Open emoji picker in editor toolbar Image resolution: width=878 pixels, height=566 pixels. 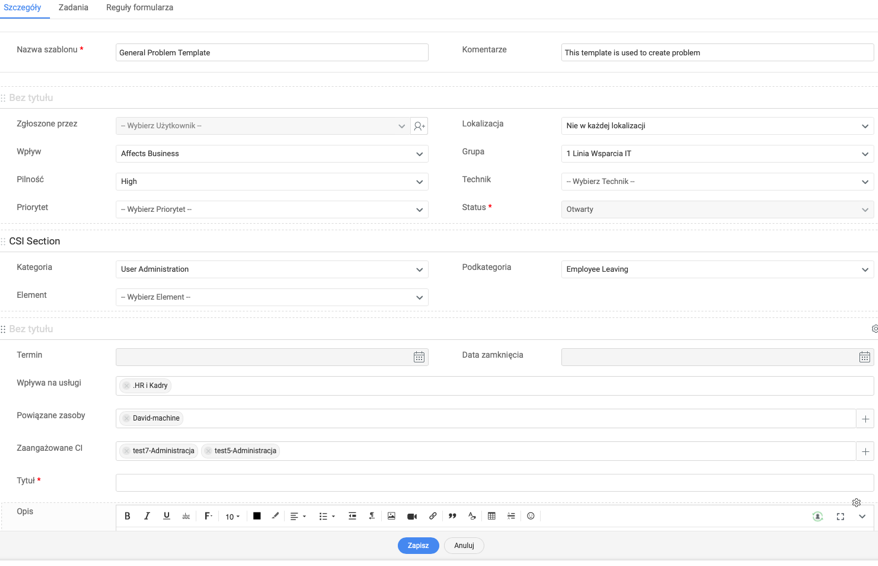[x=531, y=516]
